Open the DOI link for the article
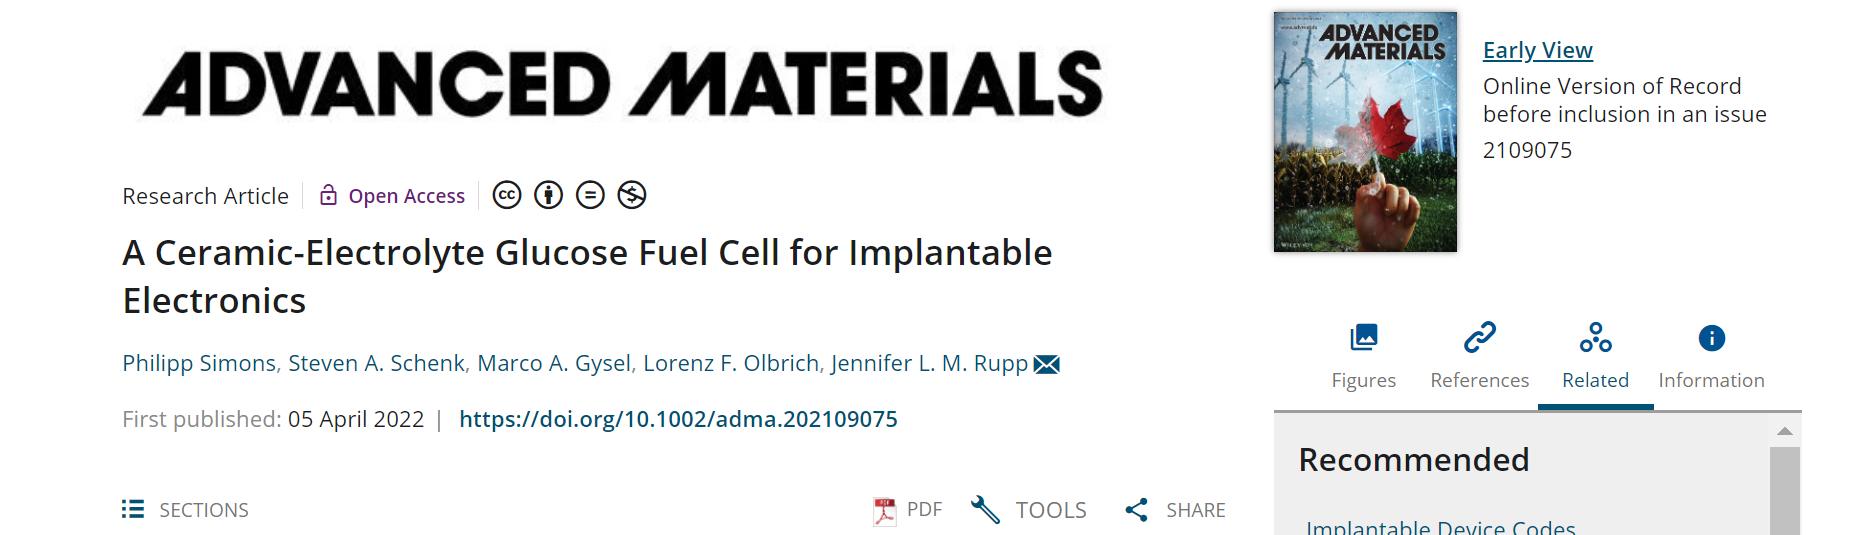 coord(678,419)
